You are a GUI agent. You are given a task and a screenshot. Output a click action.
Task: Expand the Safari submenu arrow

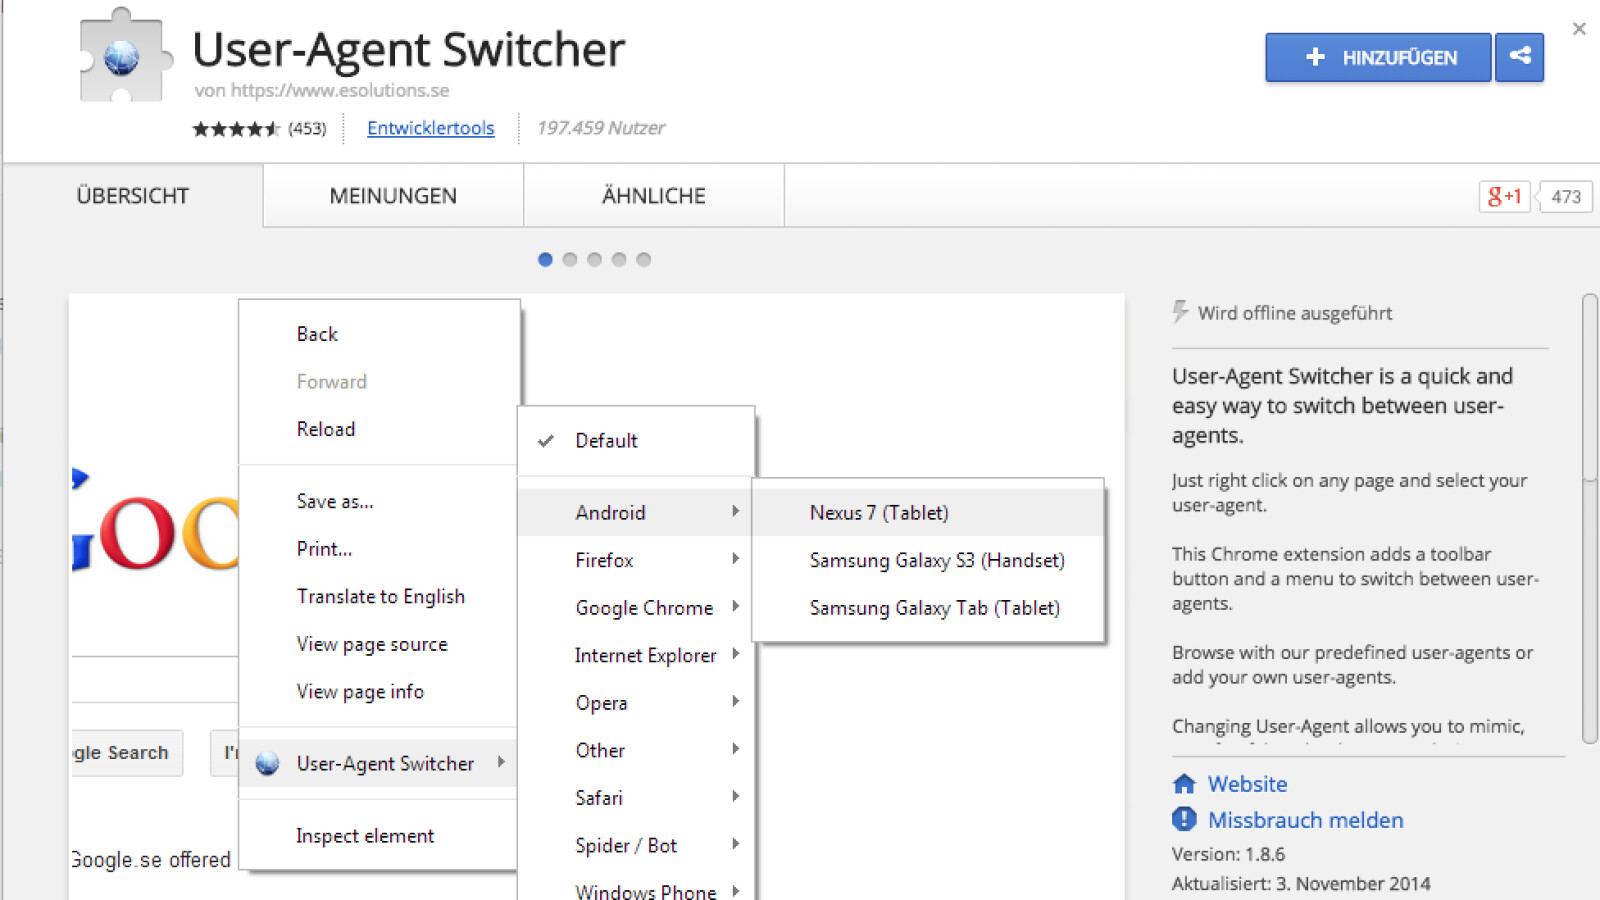(735, 796)
